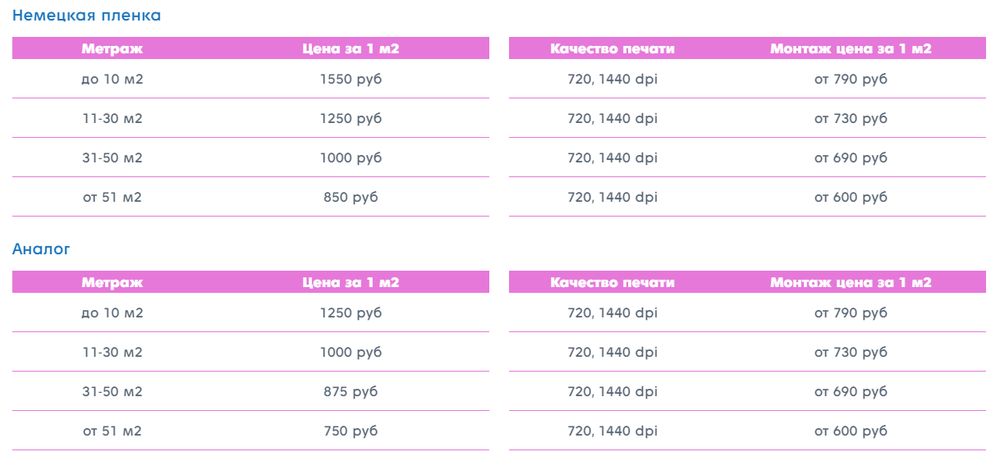Screen dimensions: 1000x470
Task: Click 'Метраж' header in Немецкая пленка table
Action: [x=112, y=48]
